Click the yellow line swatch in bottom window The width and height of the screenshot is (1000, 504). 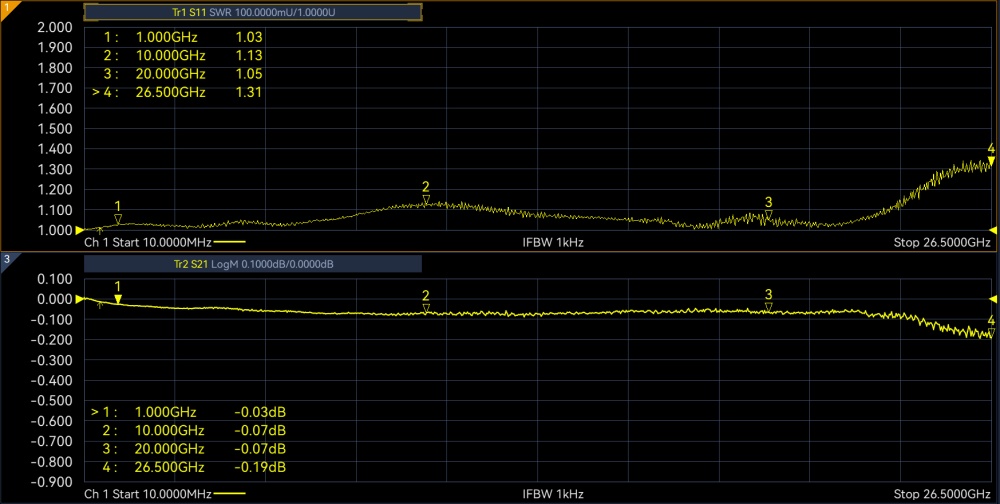229,494
